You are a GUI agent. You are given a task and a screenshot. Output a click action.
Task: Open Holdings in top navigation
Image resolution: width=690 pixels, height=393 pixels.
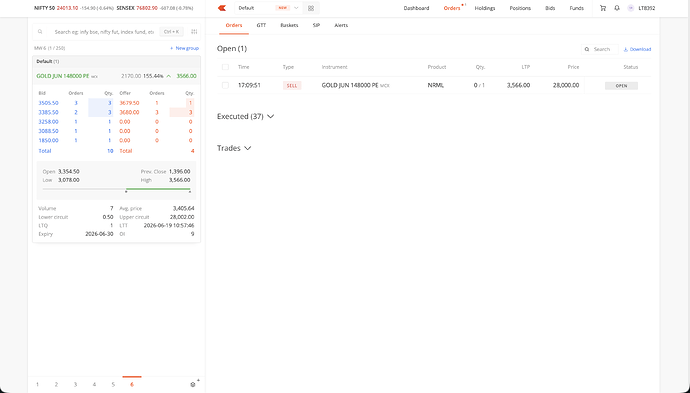[x=484, y=8]
